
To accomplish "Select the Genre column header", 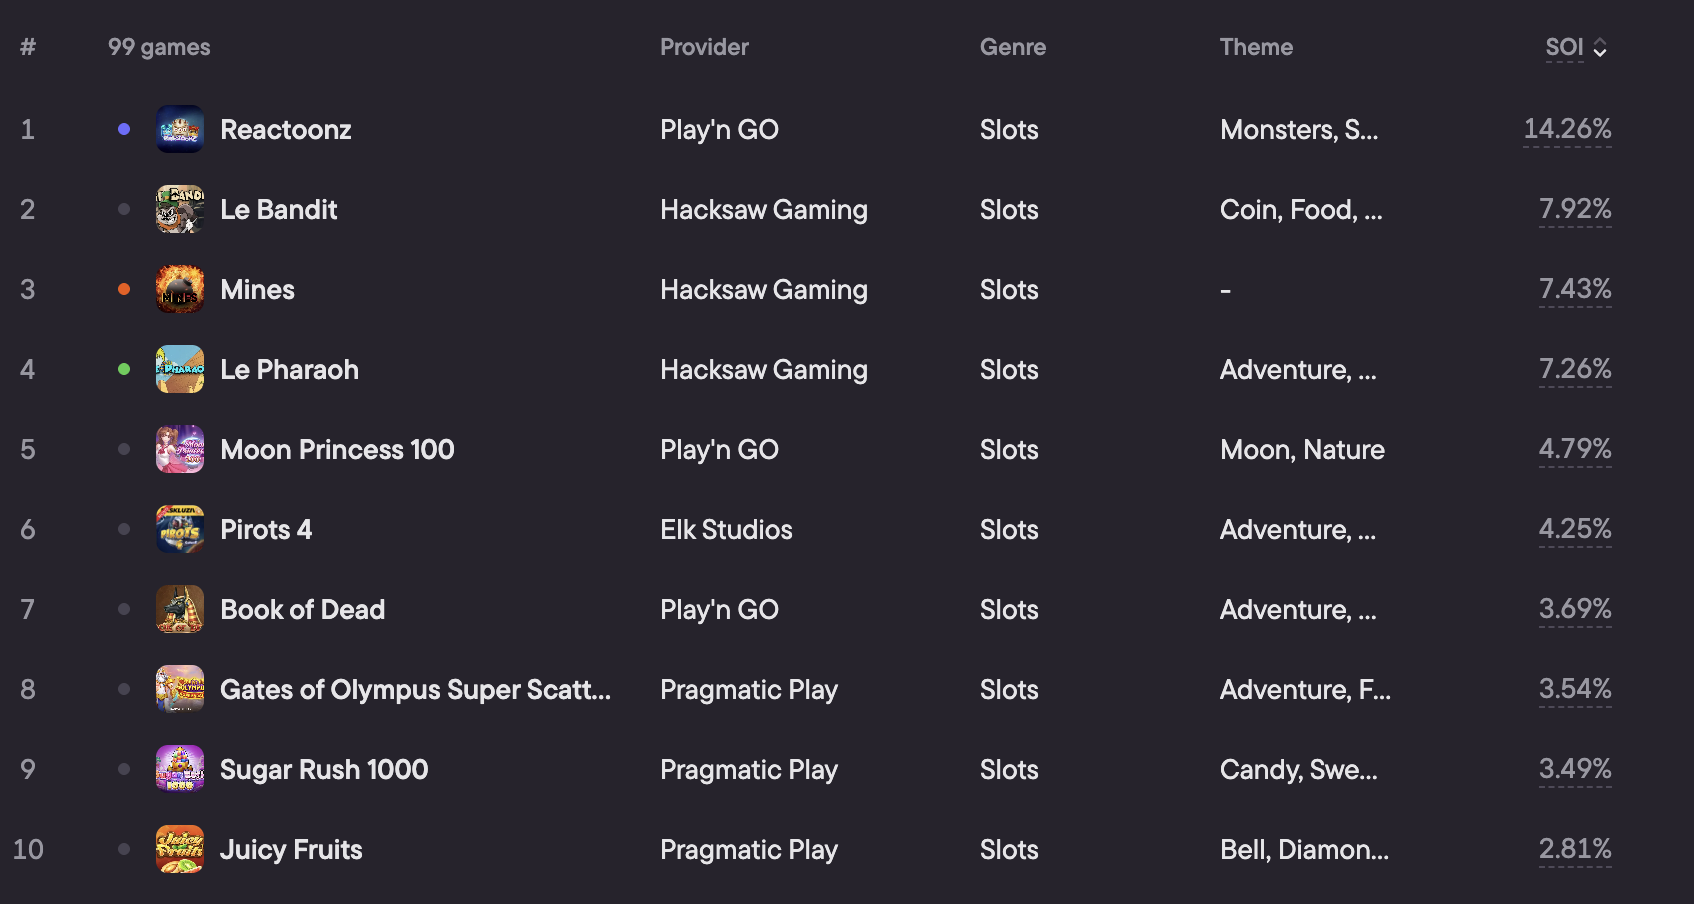I will pyautogui.click(x=1013, y=47).
